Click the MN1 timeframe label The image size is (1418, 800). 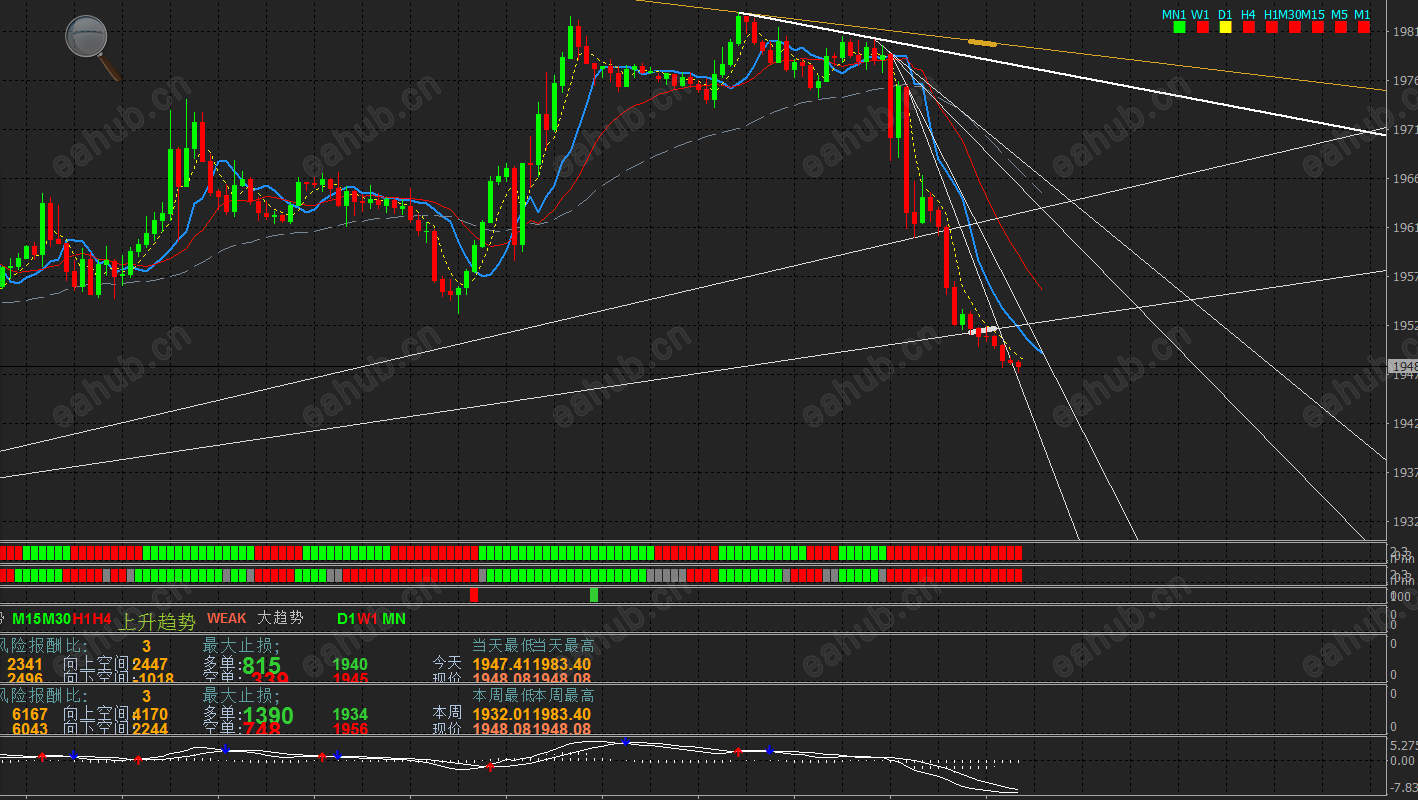(1173, 14)
